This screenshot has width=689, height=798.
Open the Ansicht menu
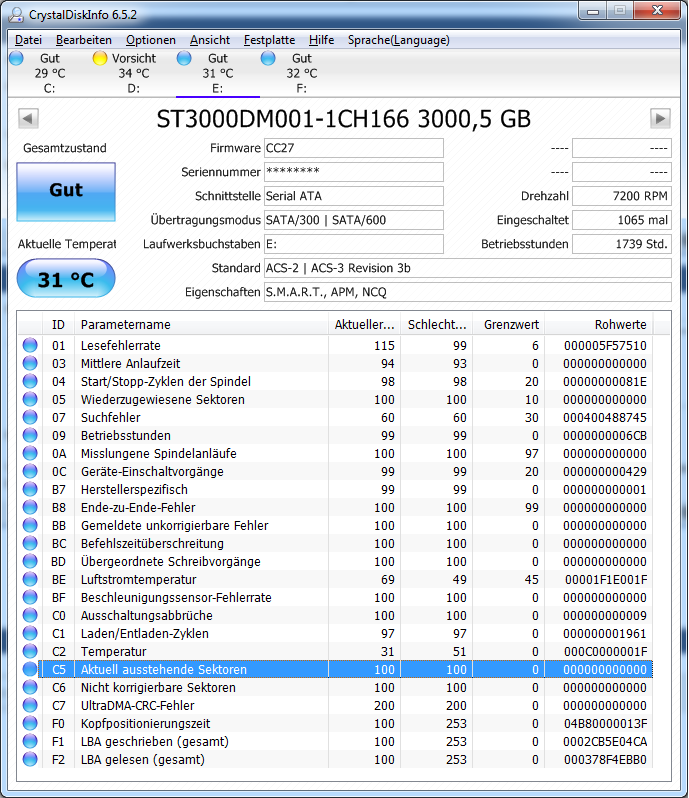point(210,40)
